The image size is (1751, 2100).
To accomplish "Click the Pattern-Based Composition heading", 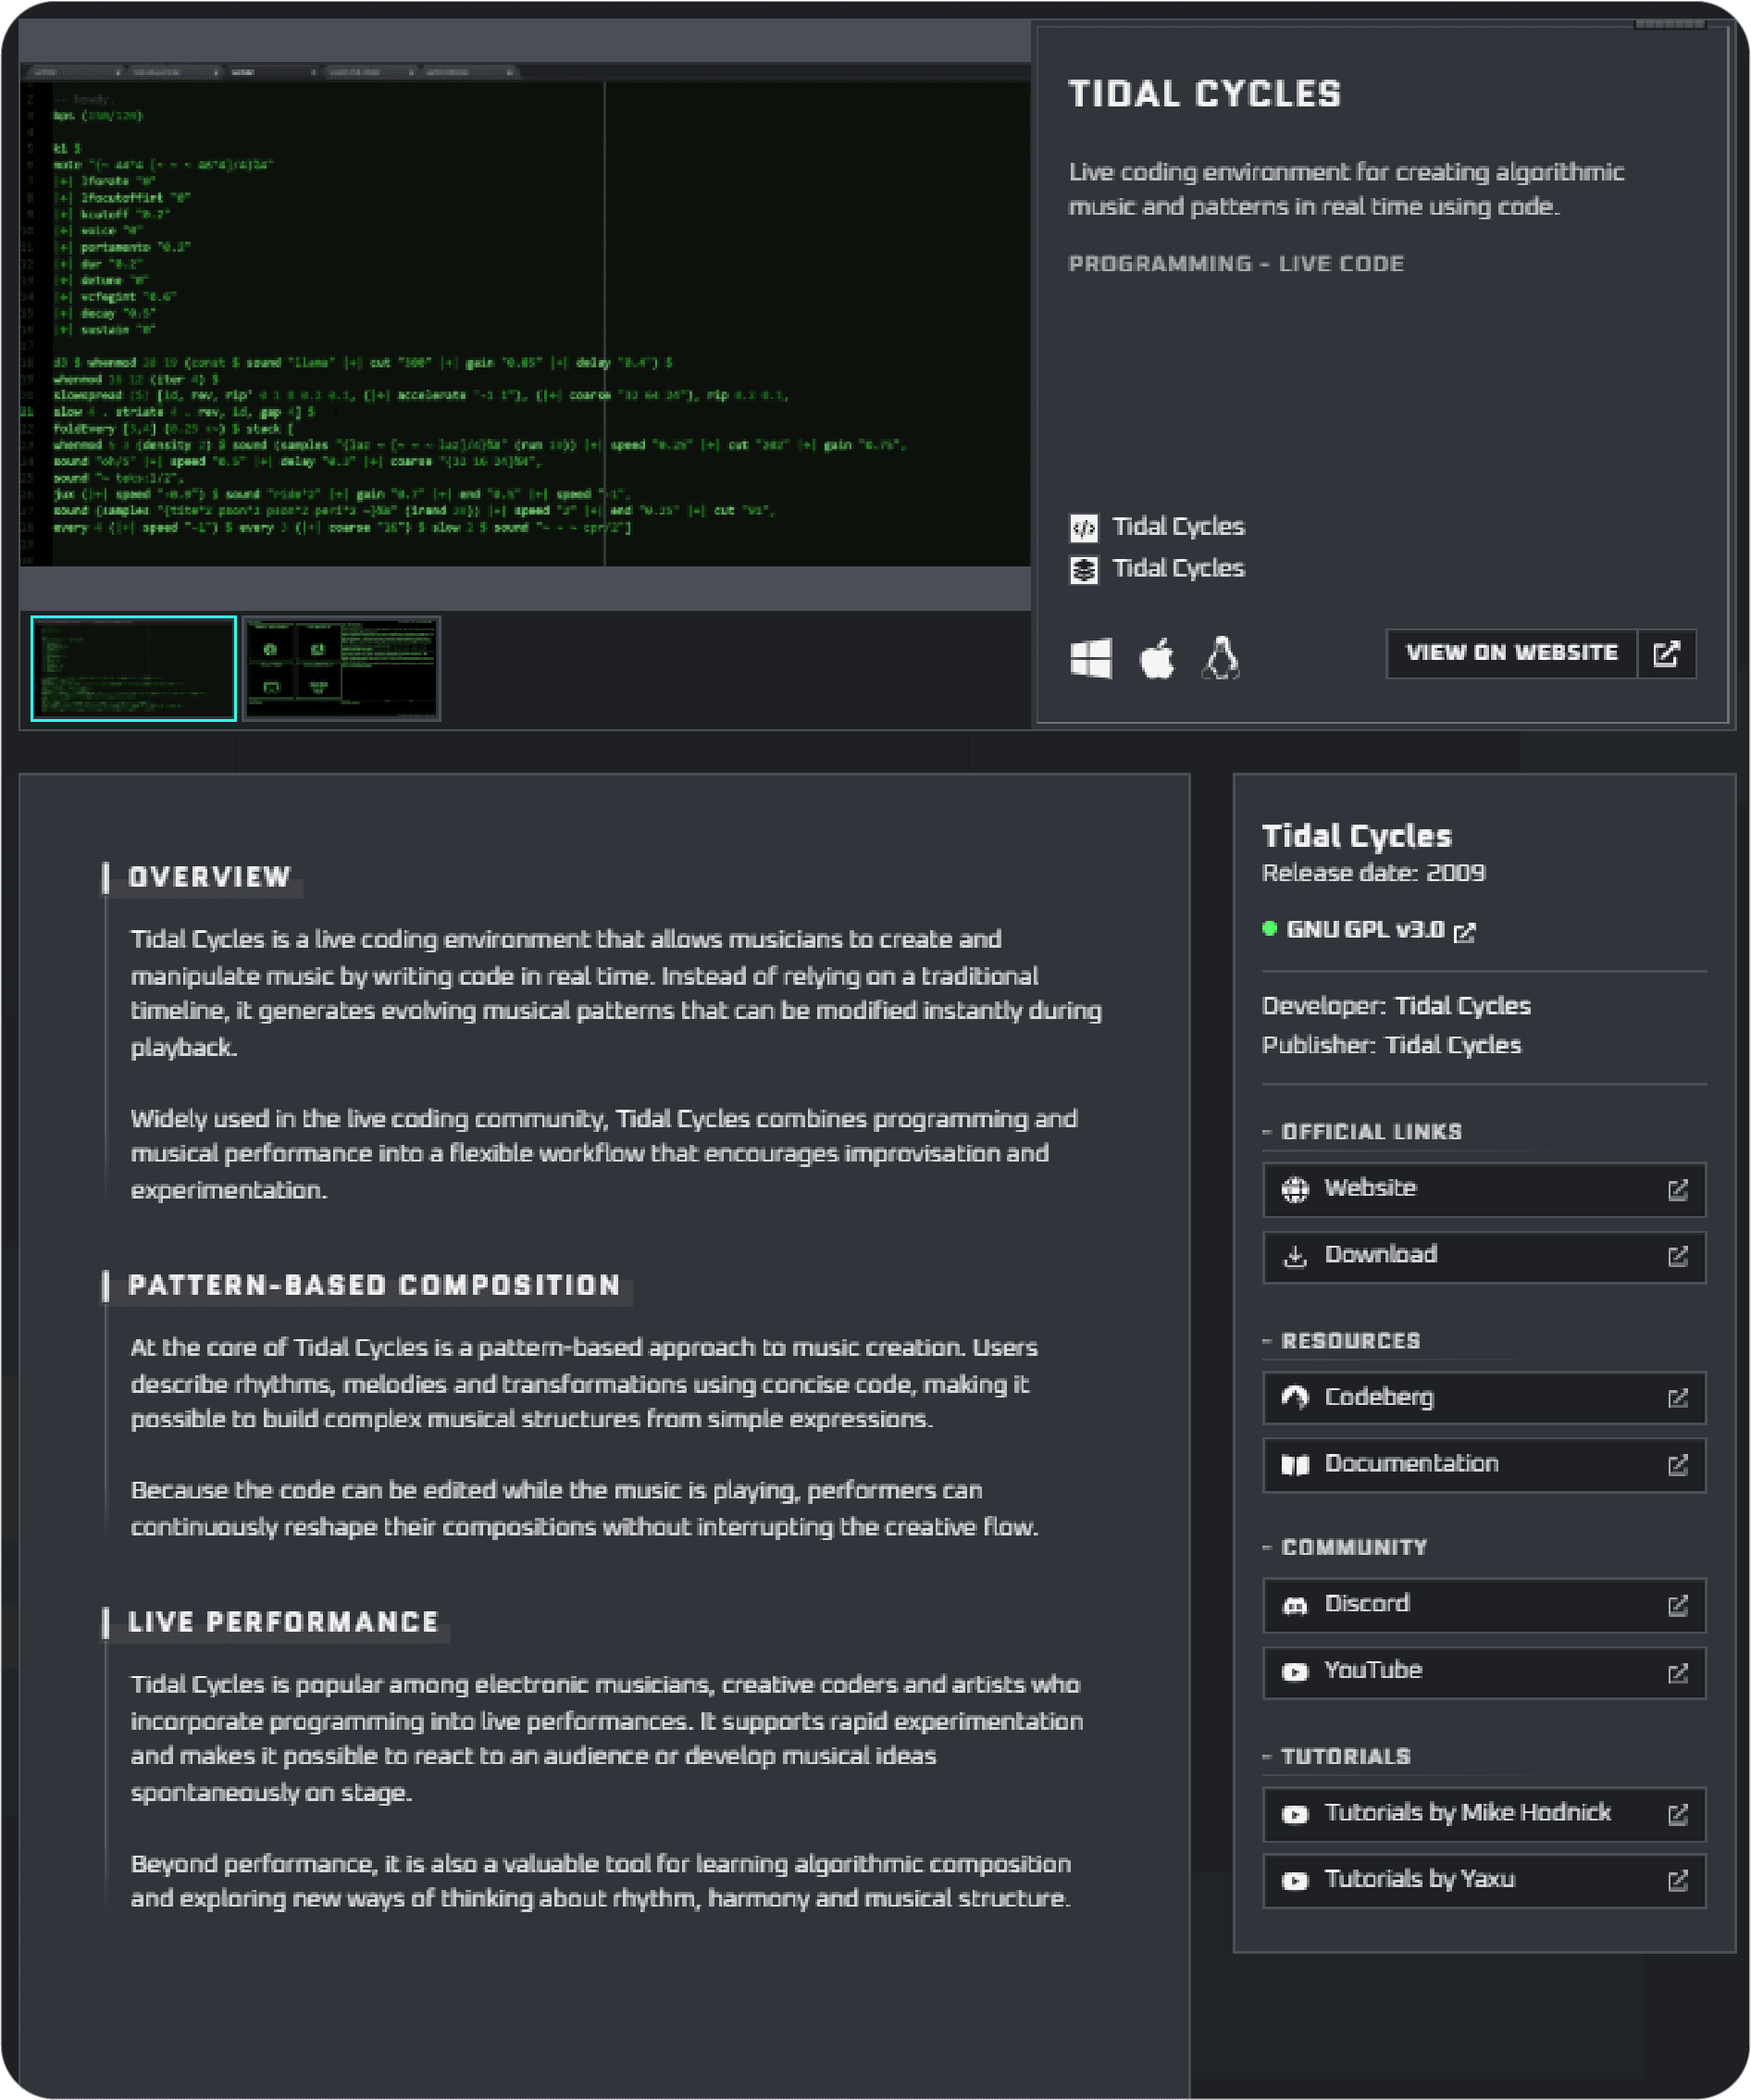I will 375,1285.
